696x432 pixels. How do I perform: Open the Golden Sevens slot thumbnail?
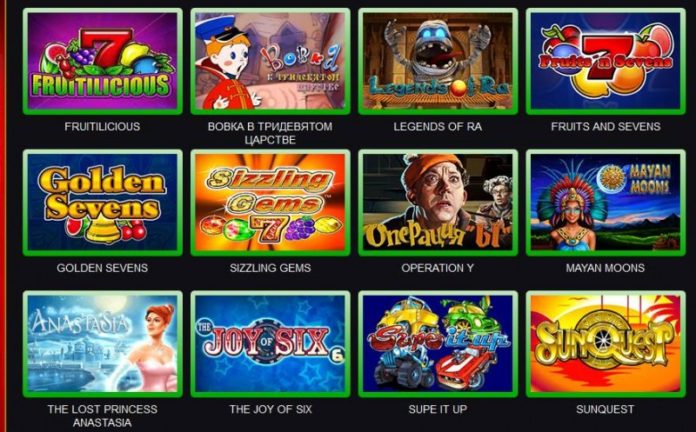(x=103, y=202)
